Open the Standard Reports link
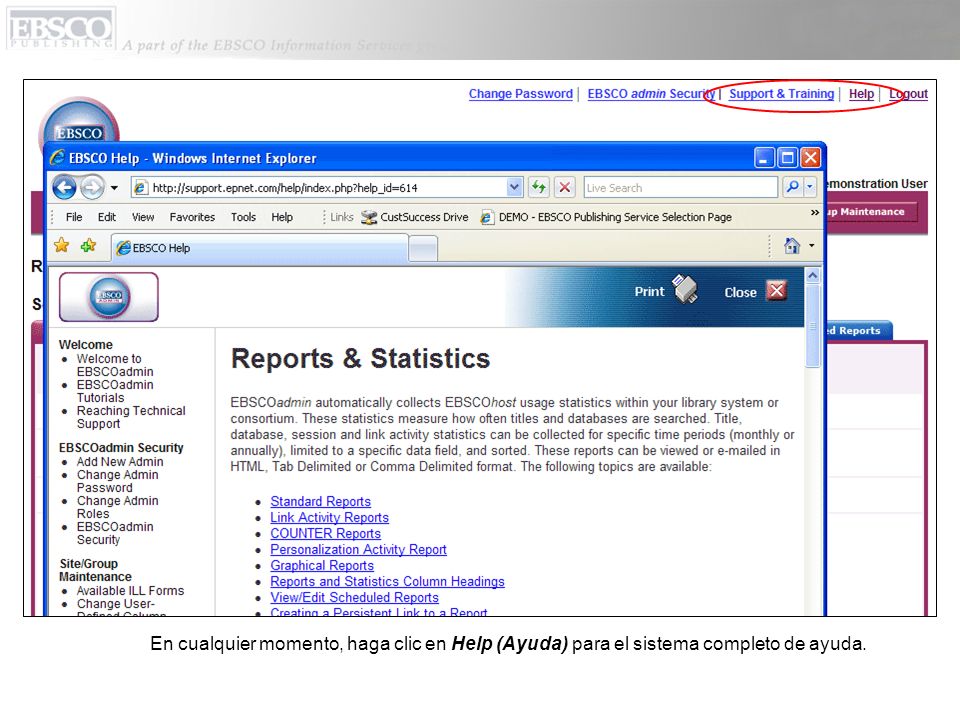Viewport: 960px width, 720px height. click(321, 501)
